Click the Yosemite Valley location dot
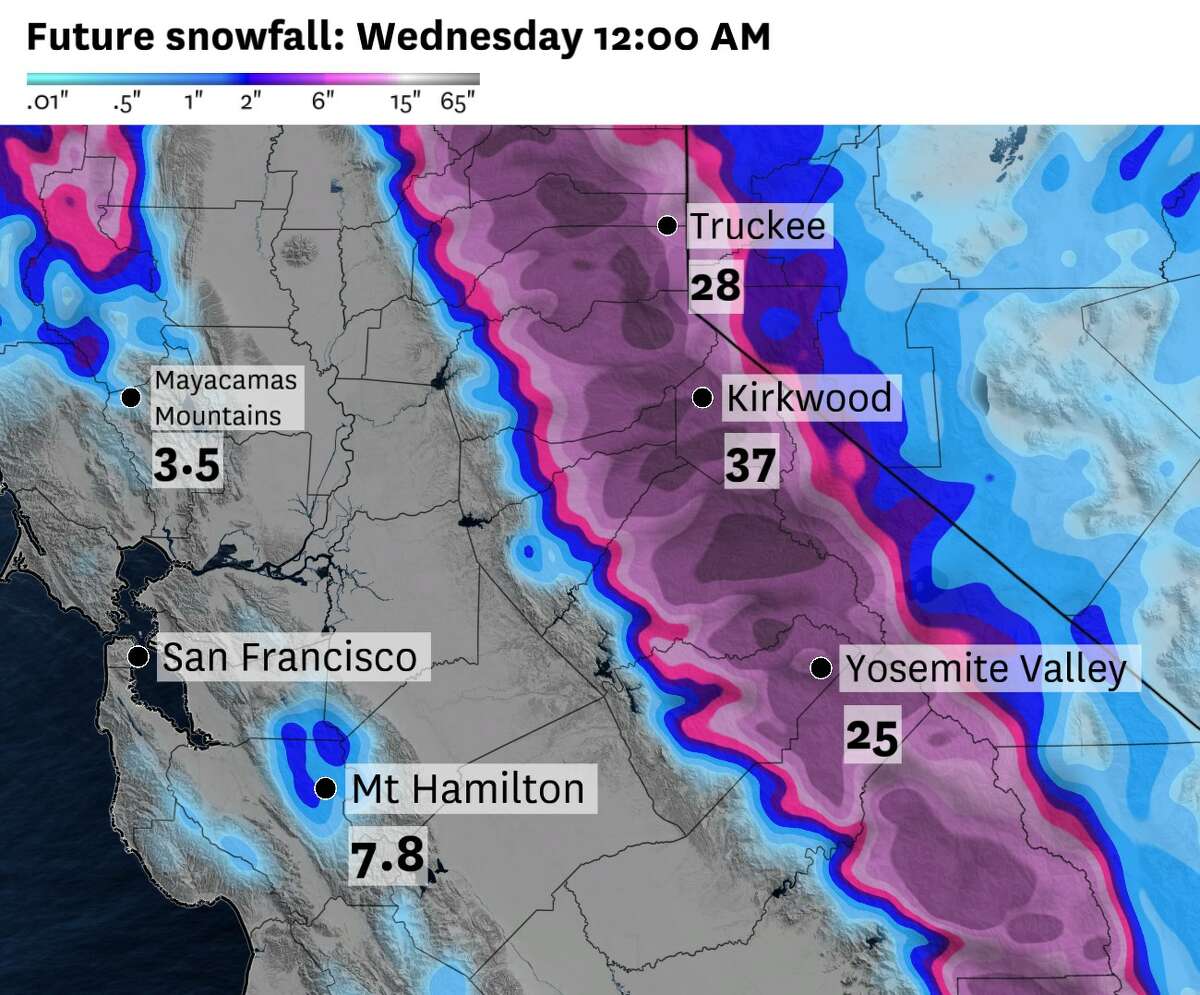The height and width of the screenshot is (995, 1200). pyautogui.click(x=820, y=668)
